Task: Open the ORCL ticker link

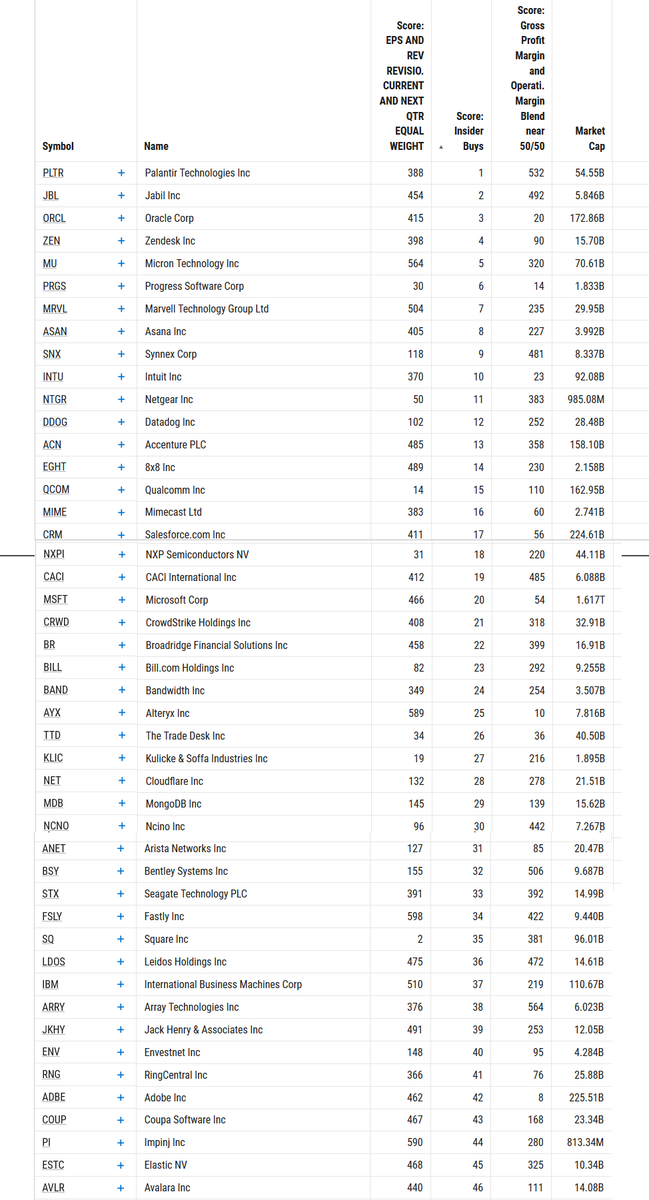Action: click(x=54, y=218)
